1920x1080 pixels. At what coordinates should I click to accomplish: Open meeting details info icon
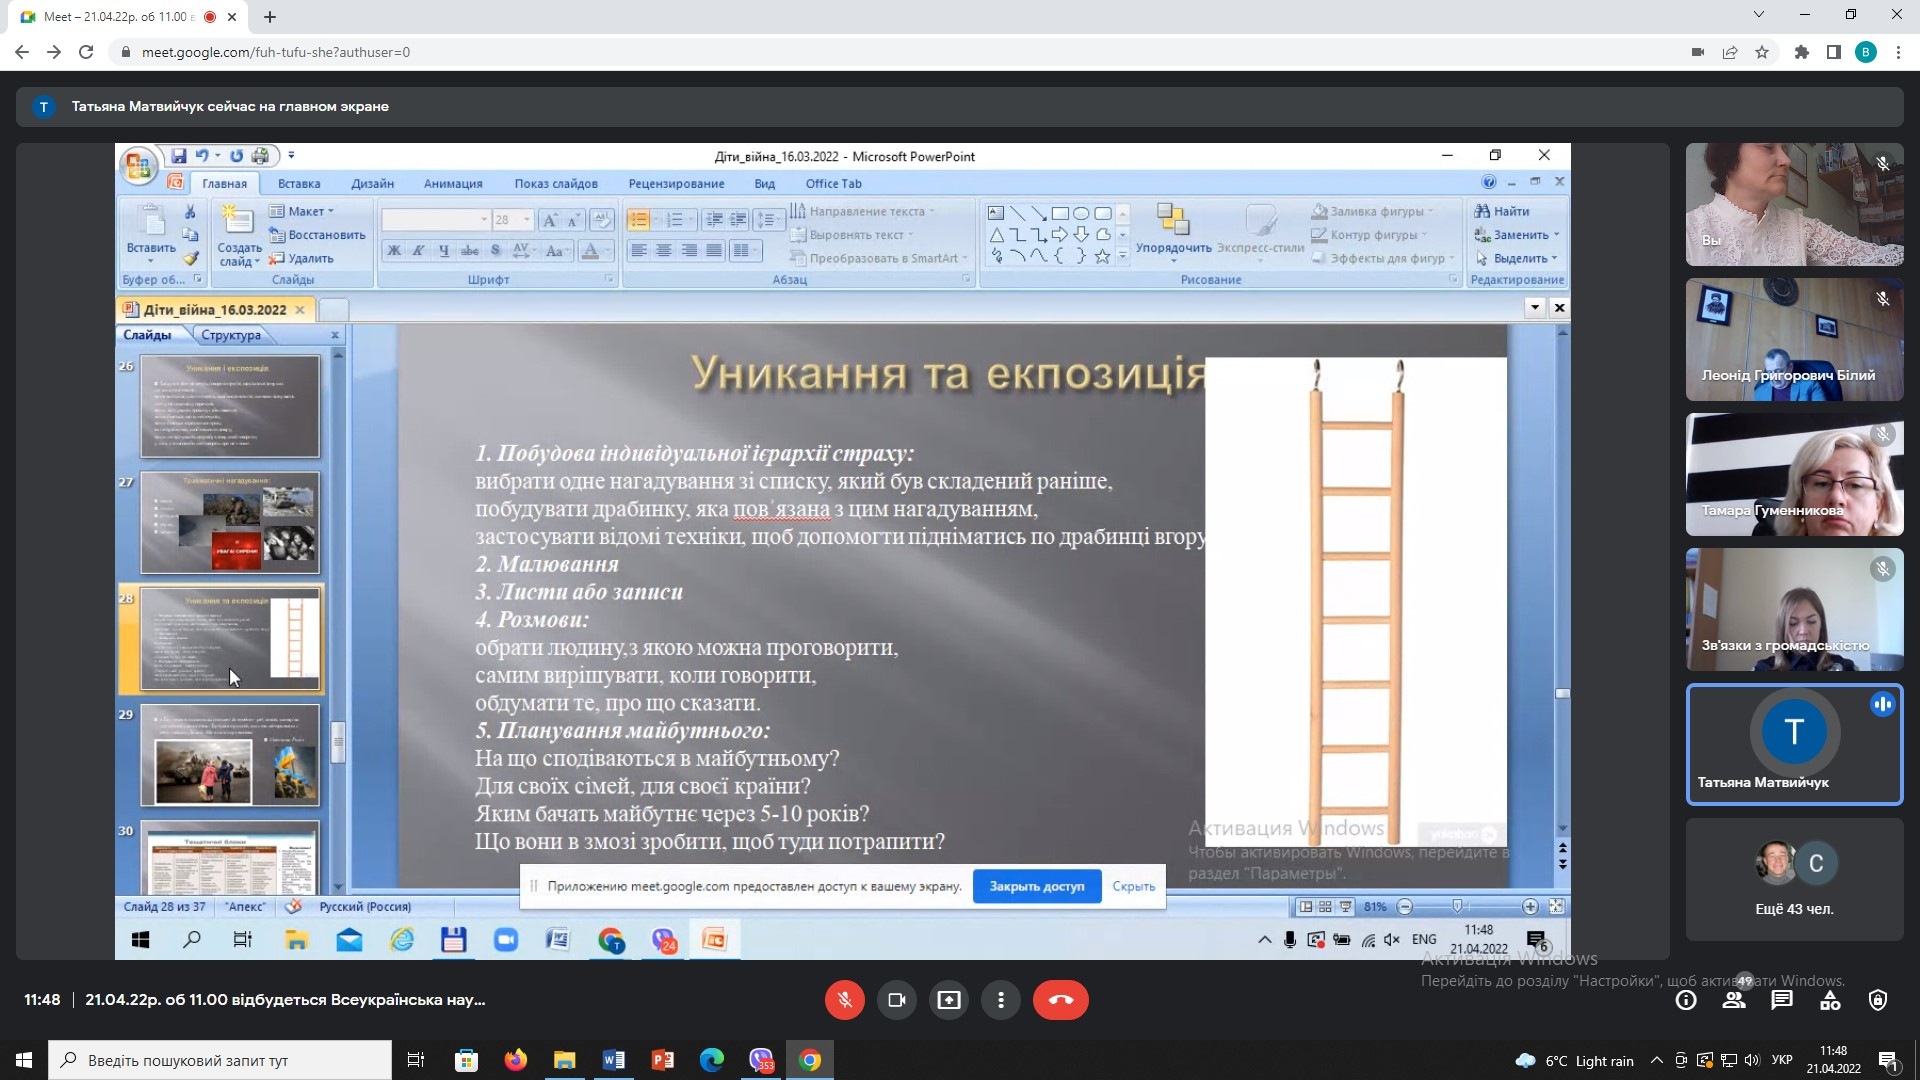(x=1686, y=1000)
